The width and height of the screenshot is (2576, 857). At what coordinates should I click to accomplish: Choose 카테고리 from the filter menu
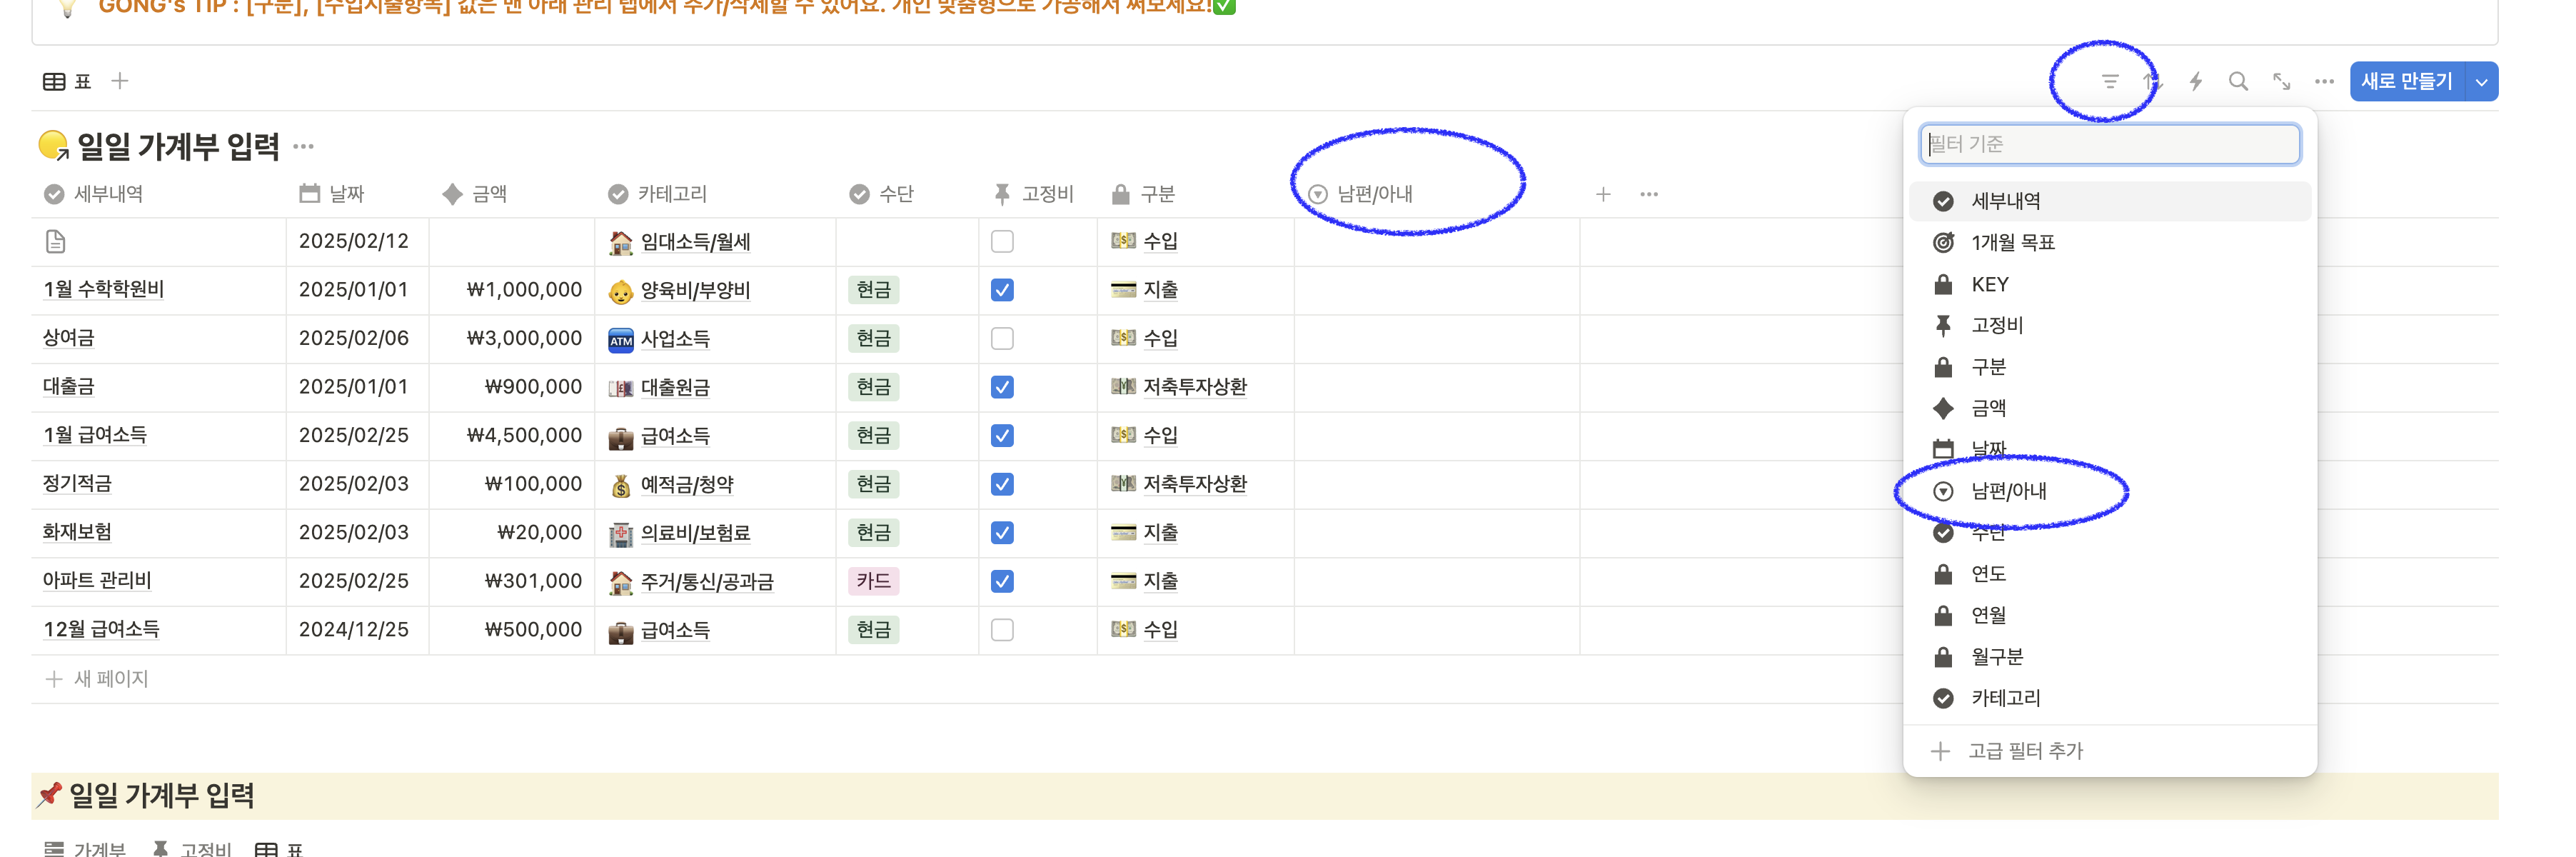pyautogui.click(x=2005, y=698)
